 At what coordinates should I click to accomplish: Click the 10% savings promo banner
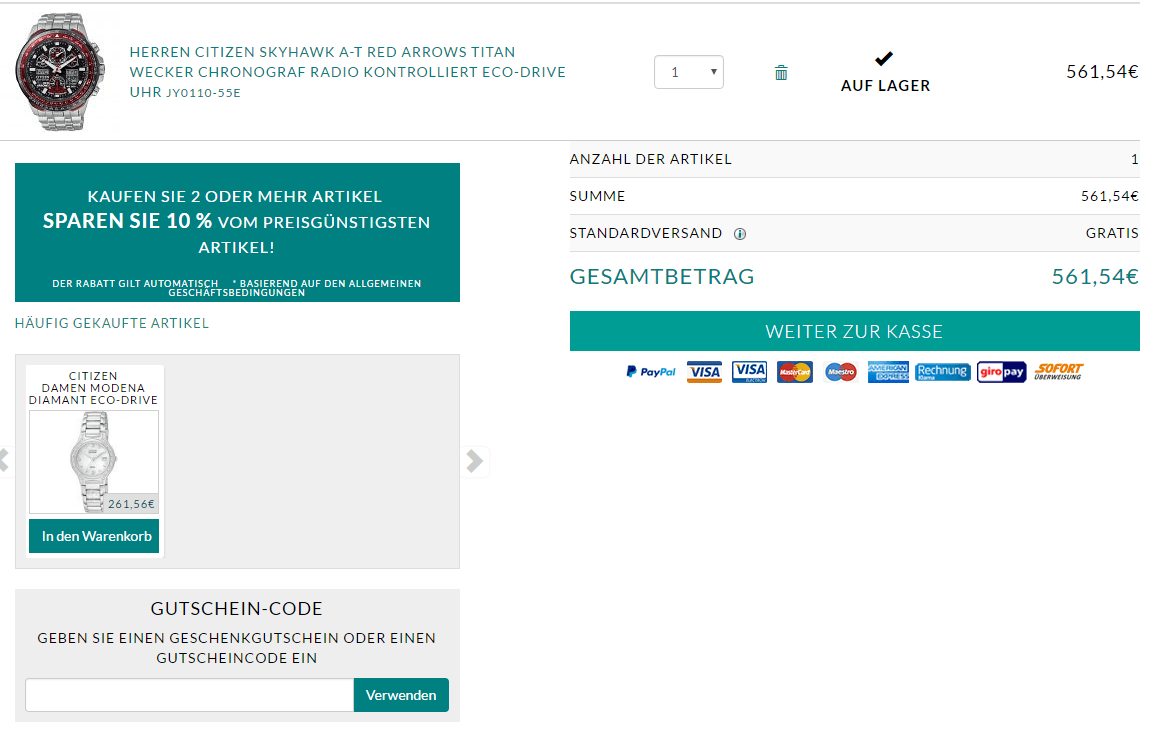237,232
